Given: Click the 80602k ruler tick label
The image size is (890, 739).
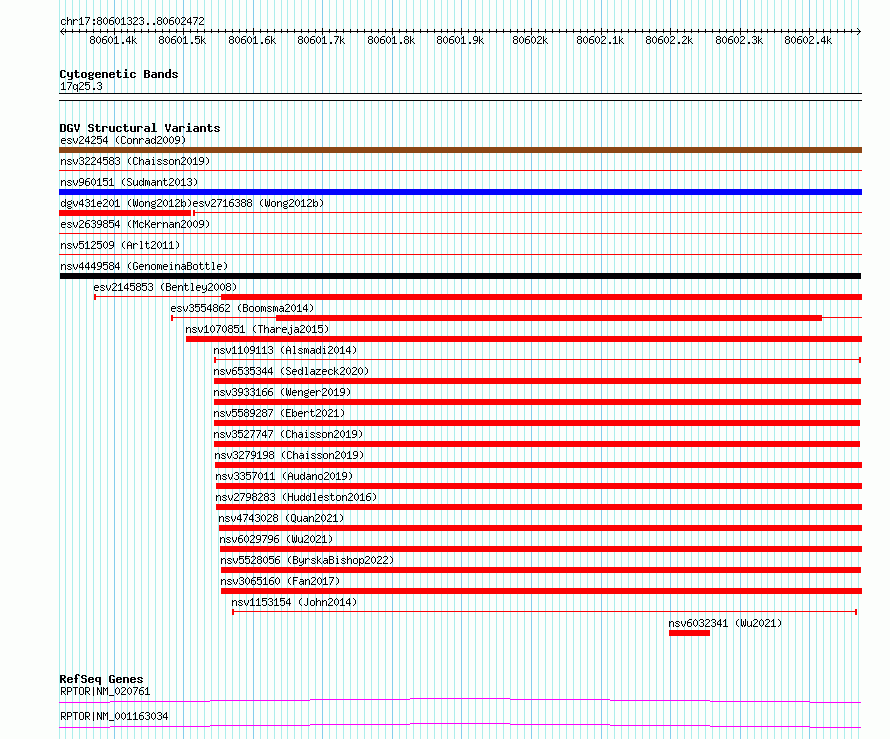Looking at the screenshot, I should pyautogui.click(x=530, y=40).
